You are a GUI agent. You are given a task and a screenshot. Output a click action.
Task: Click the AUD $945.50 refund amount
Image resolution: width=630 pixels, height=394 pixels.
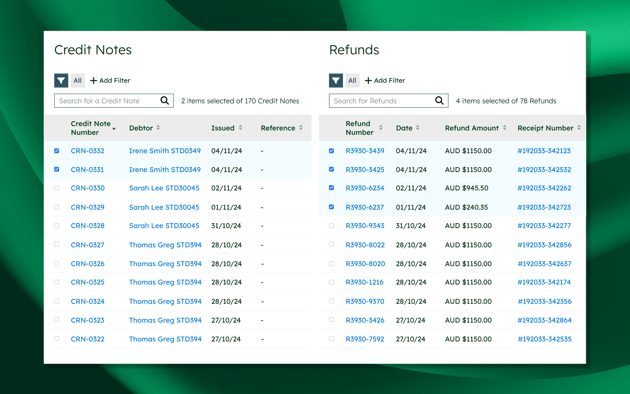click(x=466, y=188)
